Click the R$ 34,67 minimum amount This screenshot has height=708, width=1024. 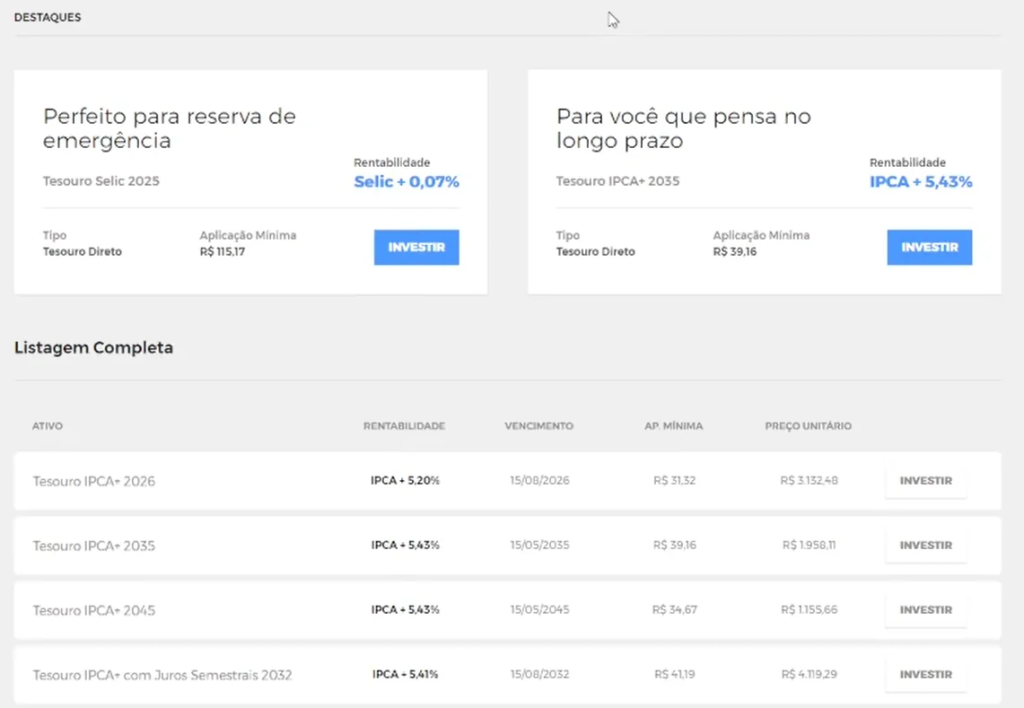(x=675, y=609)
